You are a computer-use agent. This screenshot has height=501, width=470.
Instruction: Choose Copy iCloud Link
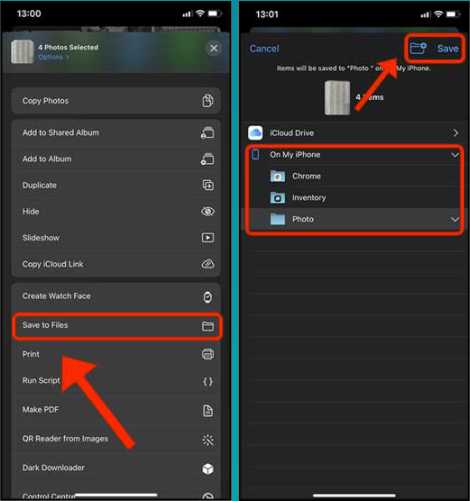(116, 264)
